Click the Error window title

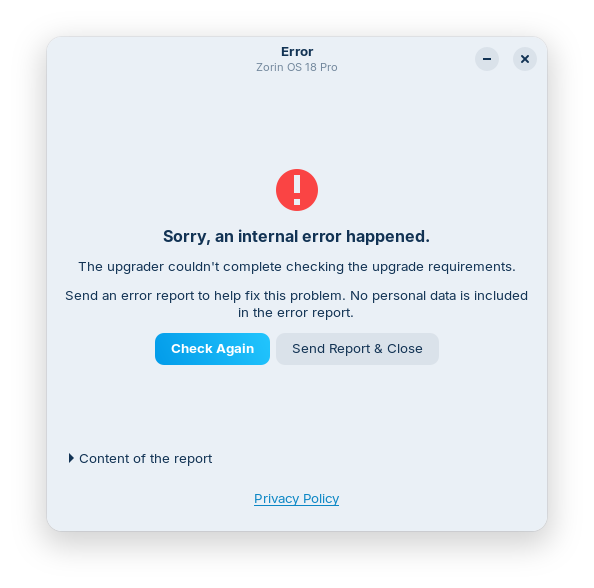pos(297,52)
